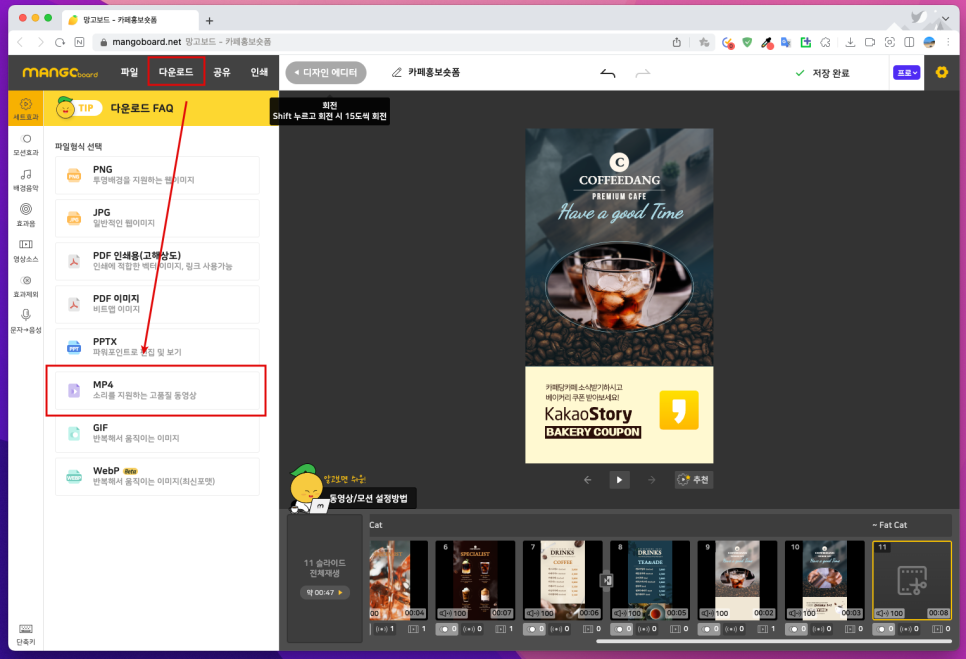Image resolution: width=966 pixels, height=659 pixels.
Task: Click the undo arrow in the editor toolbar
Action: (x=607, y=73)
